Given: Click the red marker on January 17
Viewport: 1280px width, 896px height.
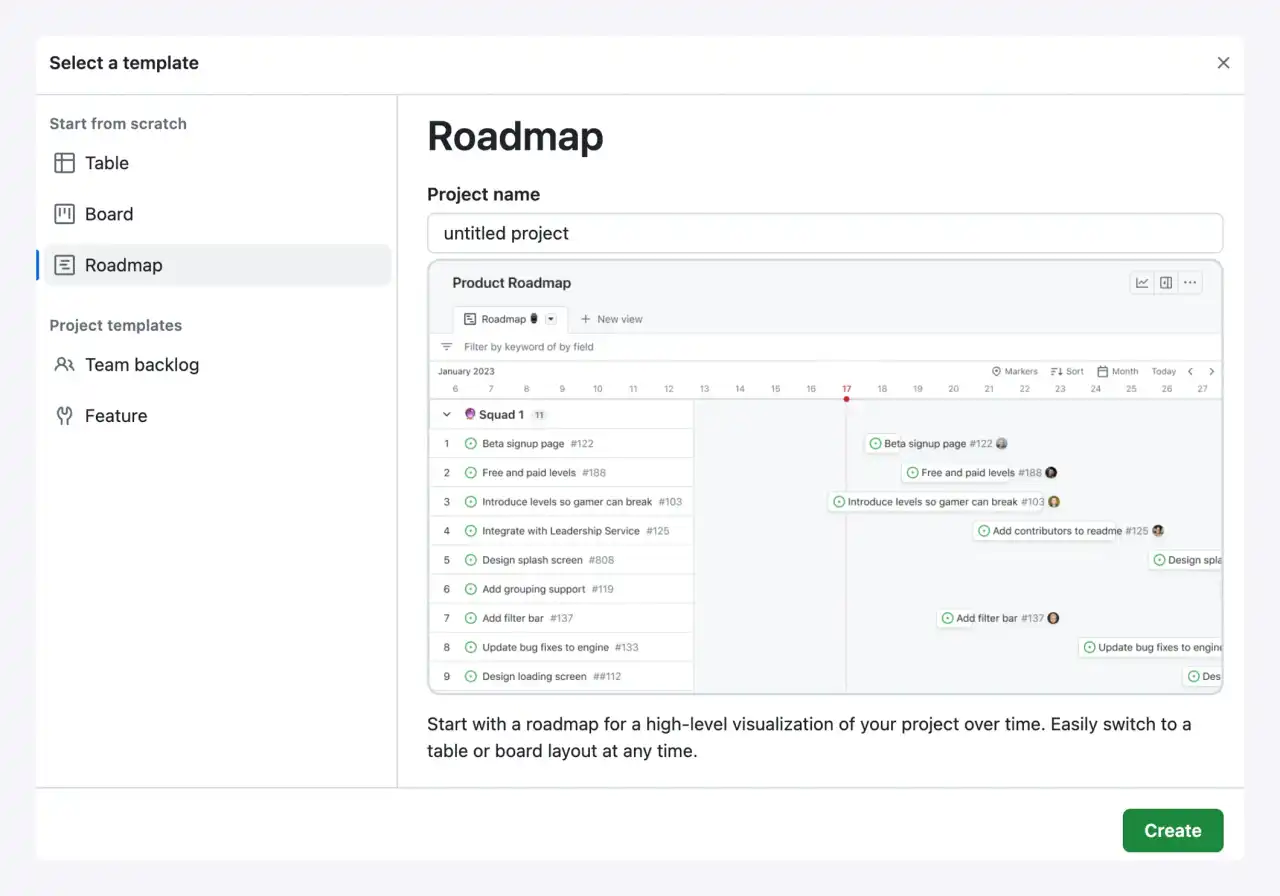Looking at the screenshot, I should (846, 398).
